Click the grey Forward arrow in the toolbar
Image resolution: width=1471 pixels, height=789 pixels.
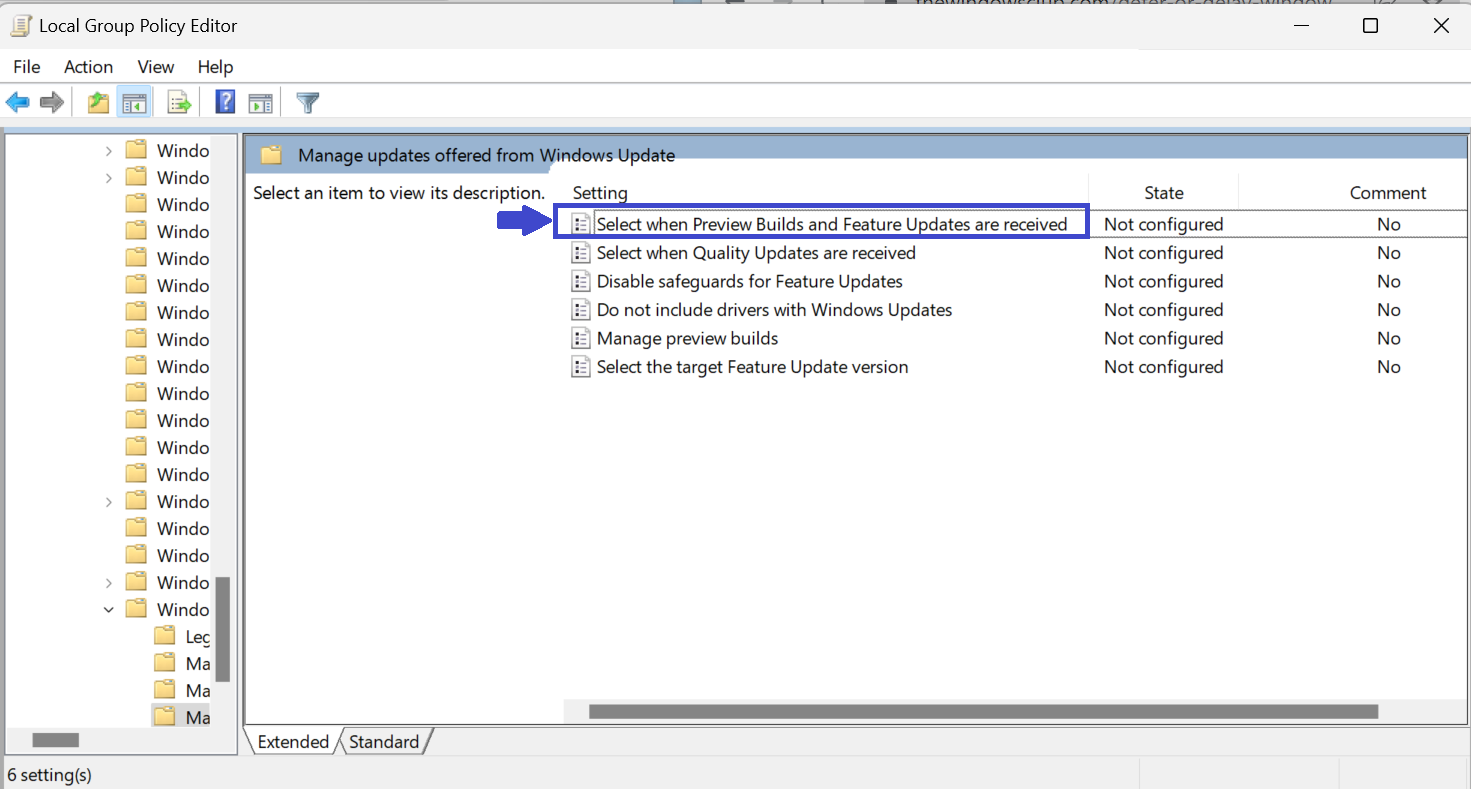coord(52,102)
